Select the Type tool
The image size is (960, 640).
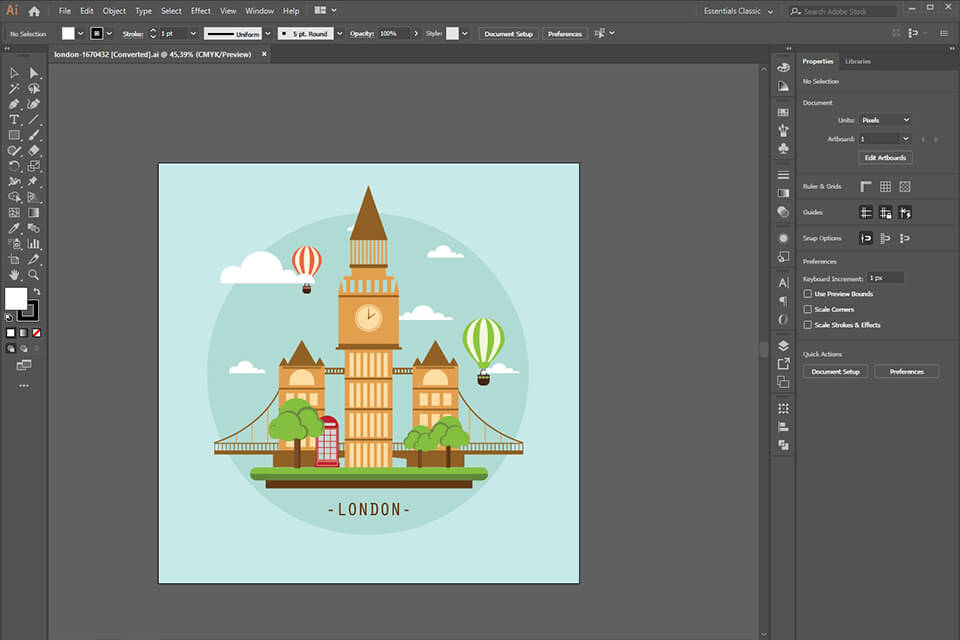click(14, 120)
